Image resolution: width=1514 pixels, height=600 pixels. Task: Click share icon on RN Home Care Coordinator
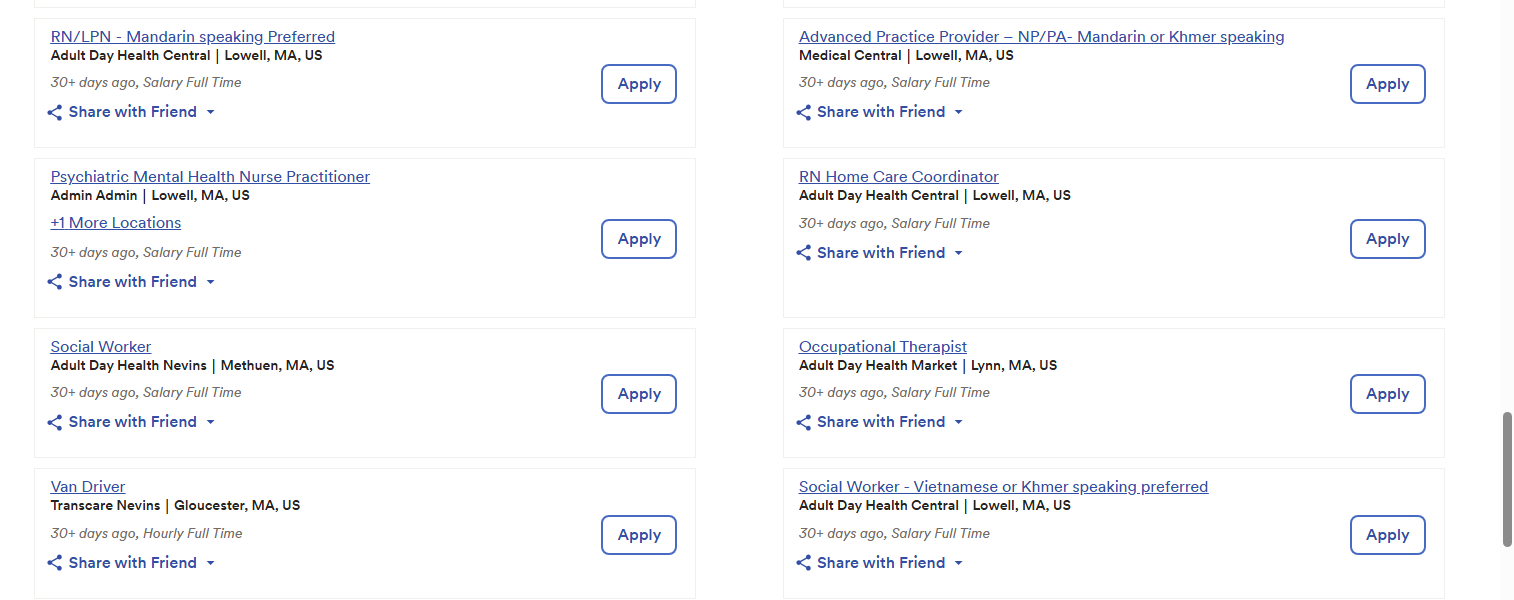[x=803, y=254]
